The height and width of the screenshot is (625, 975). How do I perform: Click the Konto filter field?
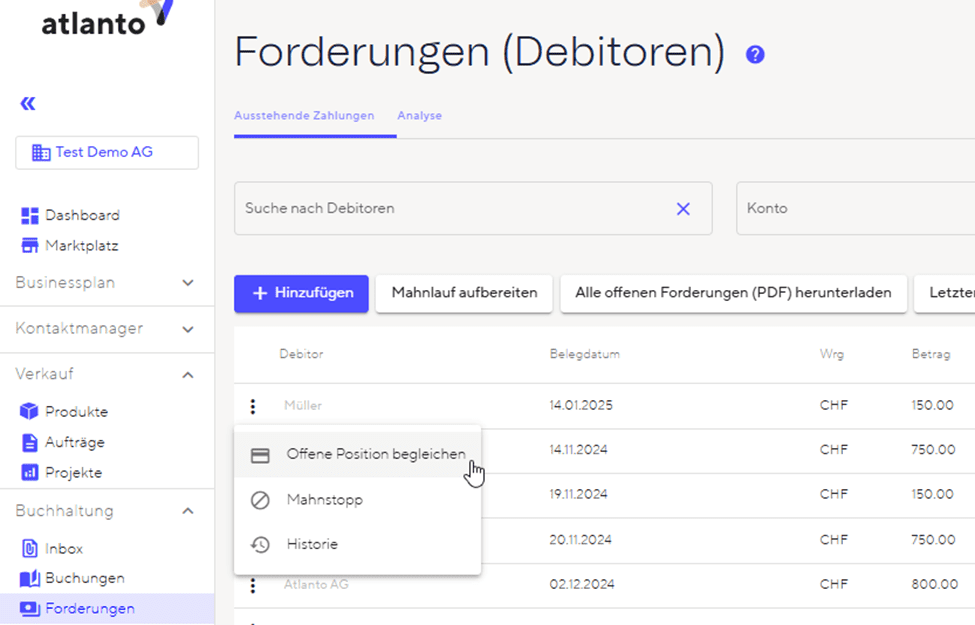[x=855, y=208]
